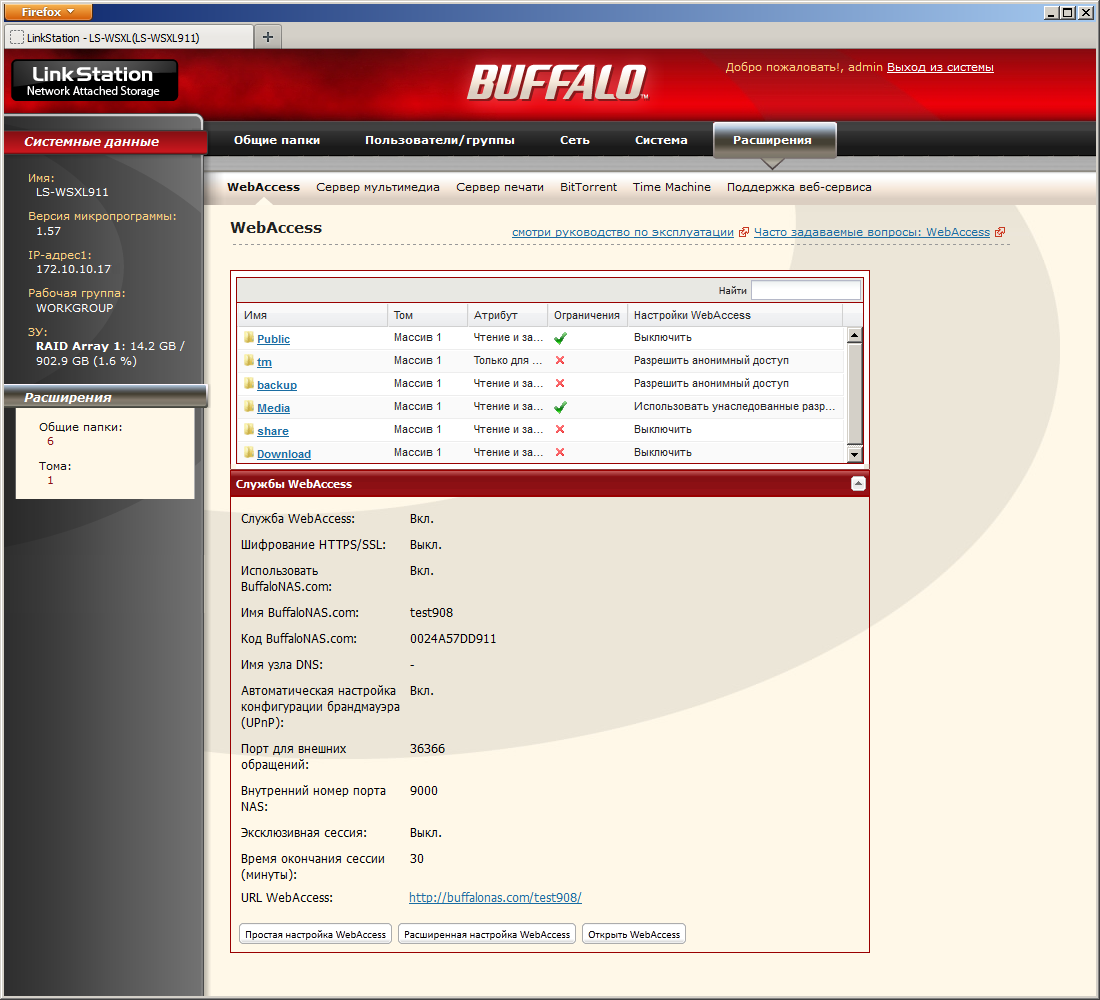Click the backup folder icon

[x=249, y=384]
